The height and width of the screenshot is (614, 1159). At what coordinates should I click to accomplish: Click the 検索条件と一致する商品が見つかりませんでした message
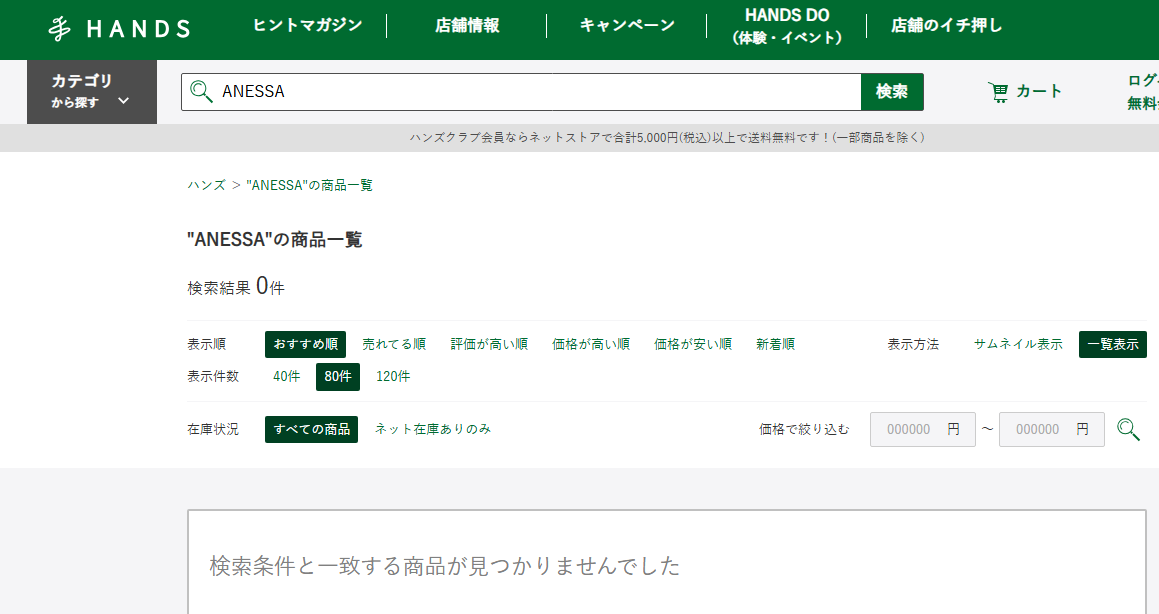point(444,566)
